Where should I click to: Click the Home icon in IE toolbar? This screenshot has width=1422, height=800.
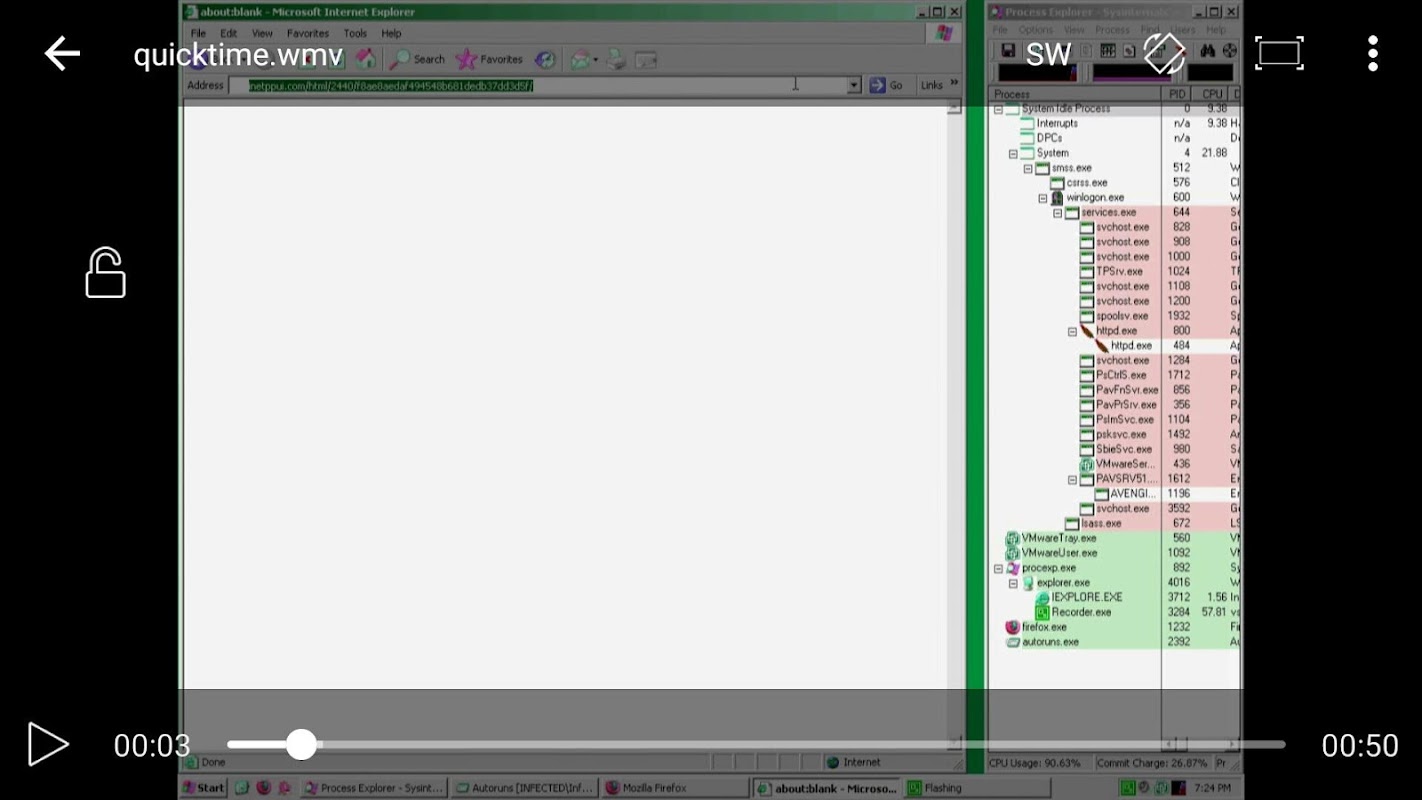point(366,59)
